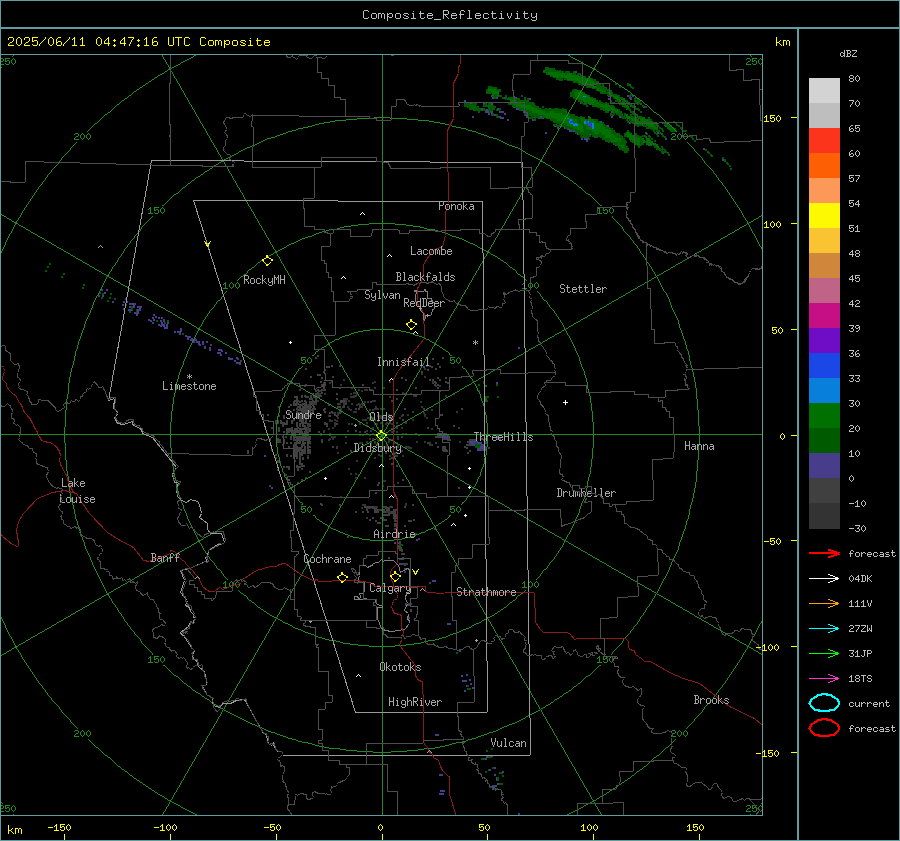The height and width of the screenshot is (841, 900).
Task: Click the 18TS legend label
Action: tap(860, 679)
